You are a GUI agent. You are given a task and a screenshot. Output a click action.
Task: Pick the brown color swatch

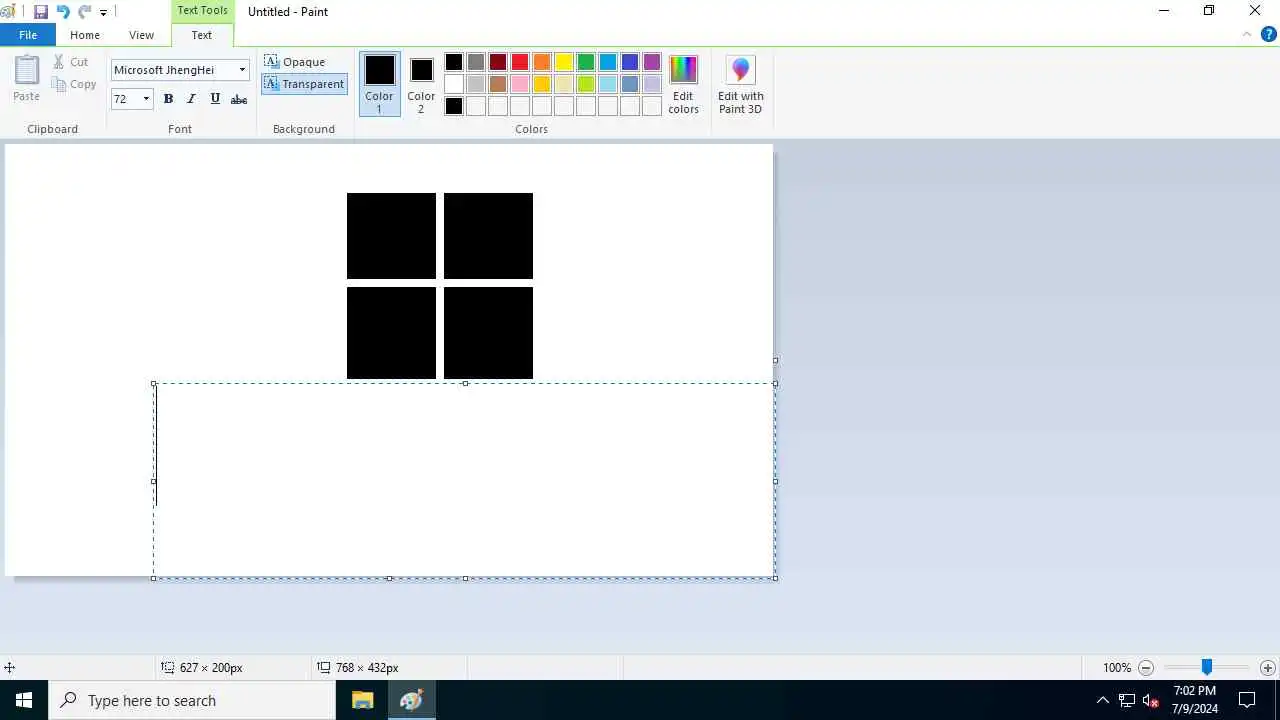tap(498, 84)
